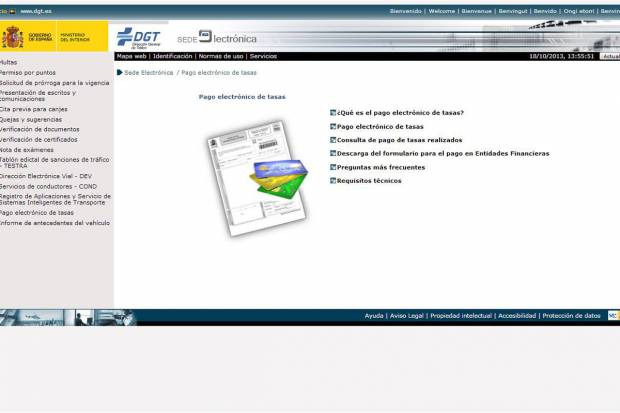Screen dimensions: 620x413
Task: Click icon beside Preguntas más frecuentes
Action: pos(333,167)
